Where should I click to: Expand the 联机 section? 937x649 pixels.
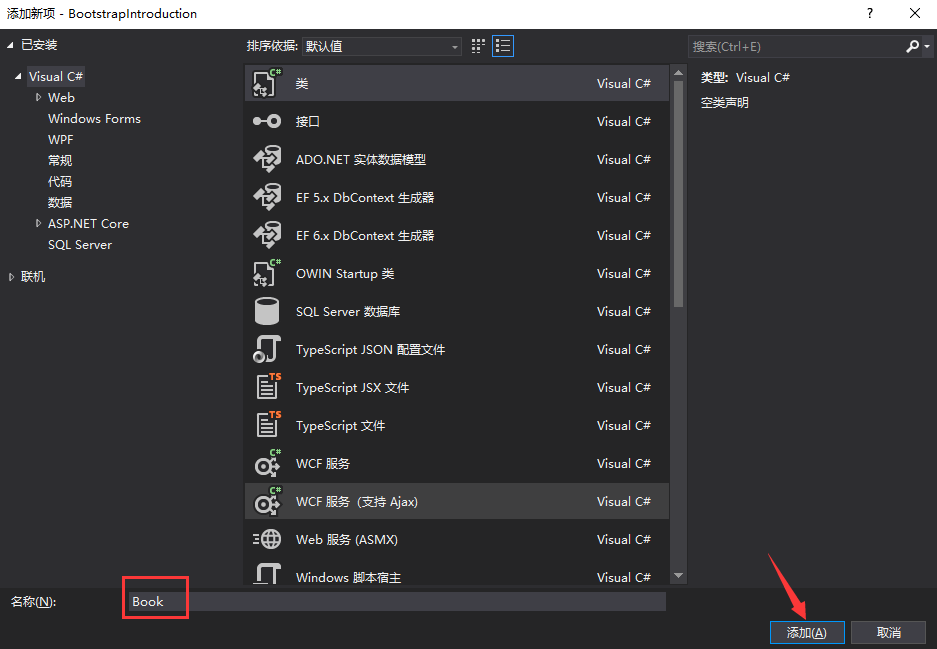coord(11,277)
